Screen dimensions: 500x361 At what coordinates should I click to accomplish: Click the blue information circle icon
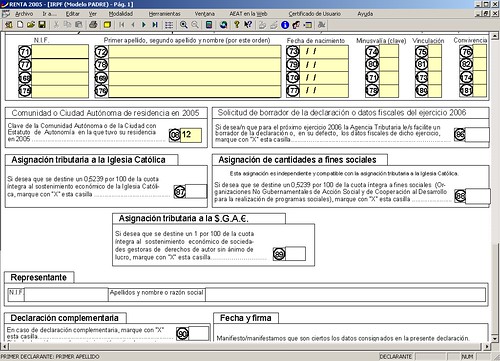pyautogui.click(x=285, y=25)
